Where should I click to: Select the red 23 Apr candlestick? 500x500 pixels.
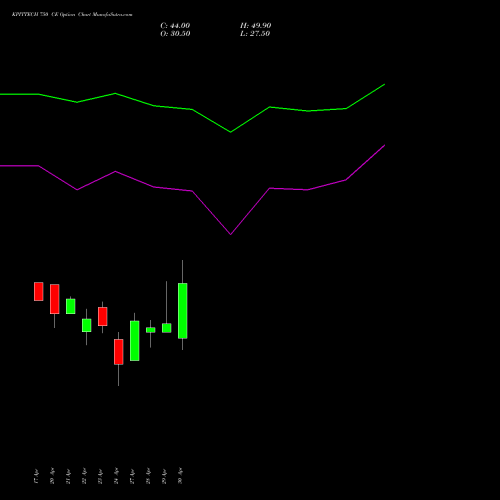coord(103,316)
